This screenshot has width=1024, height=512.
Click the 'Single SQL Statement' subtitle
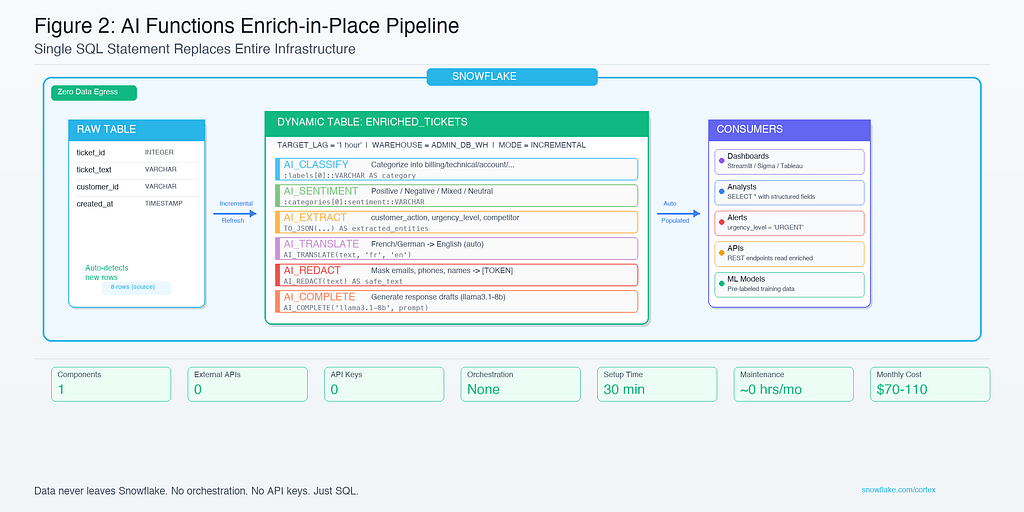(x=195, y=49)
